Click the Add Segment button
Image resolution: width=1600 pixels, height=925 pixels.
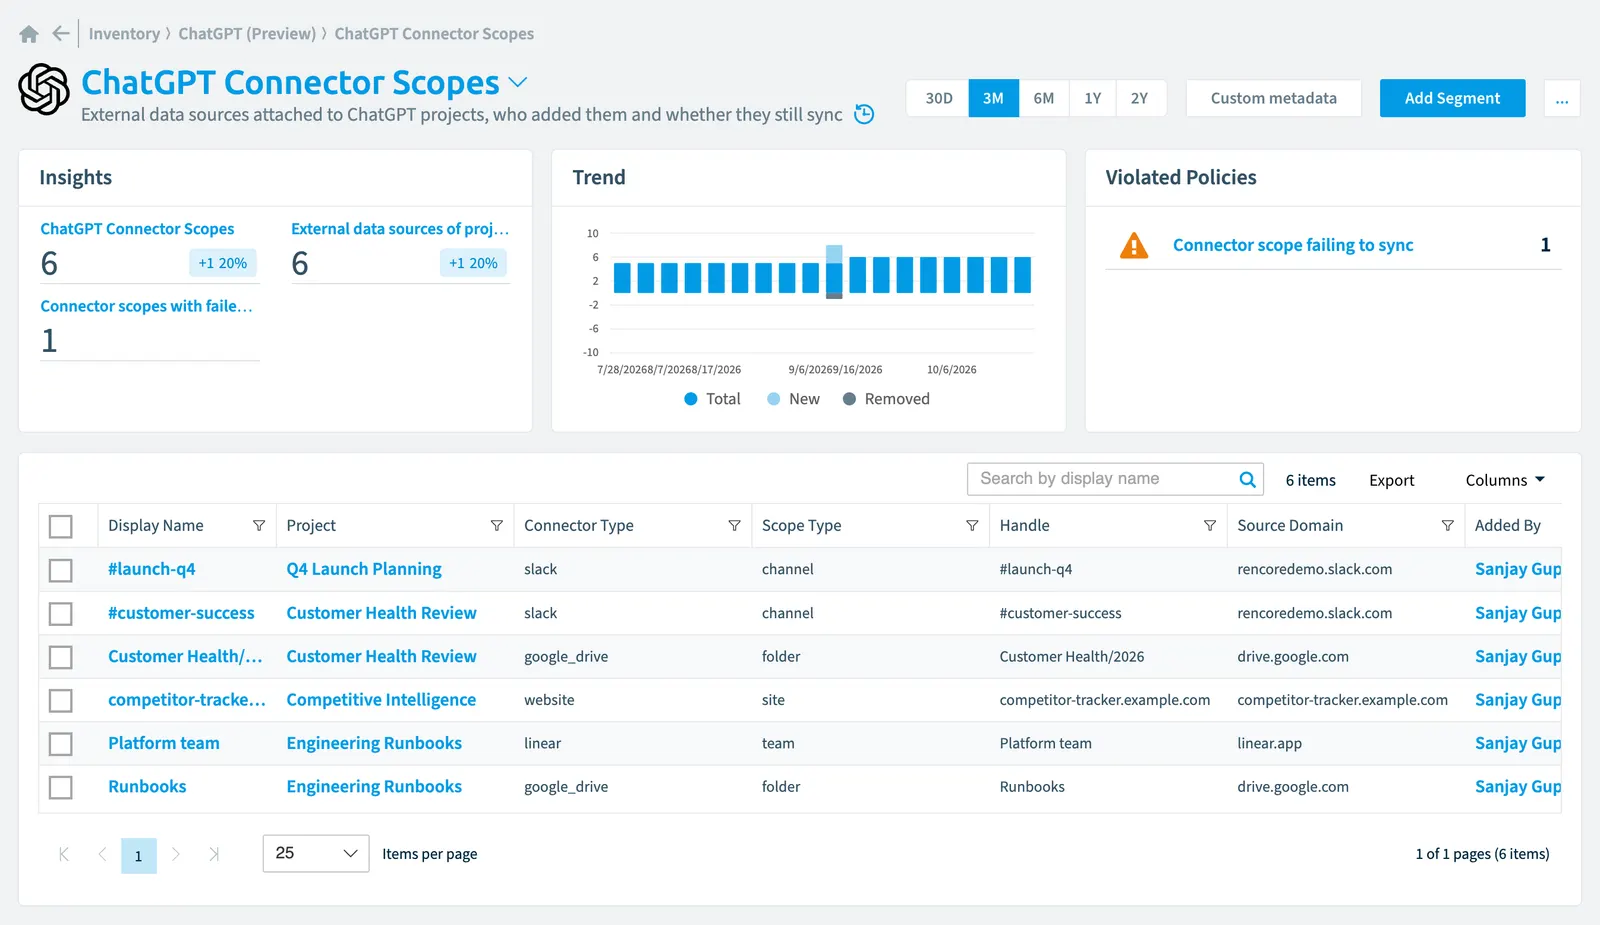[x=1452, y=98]
